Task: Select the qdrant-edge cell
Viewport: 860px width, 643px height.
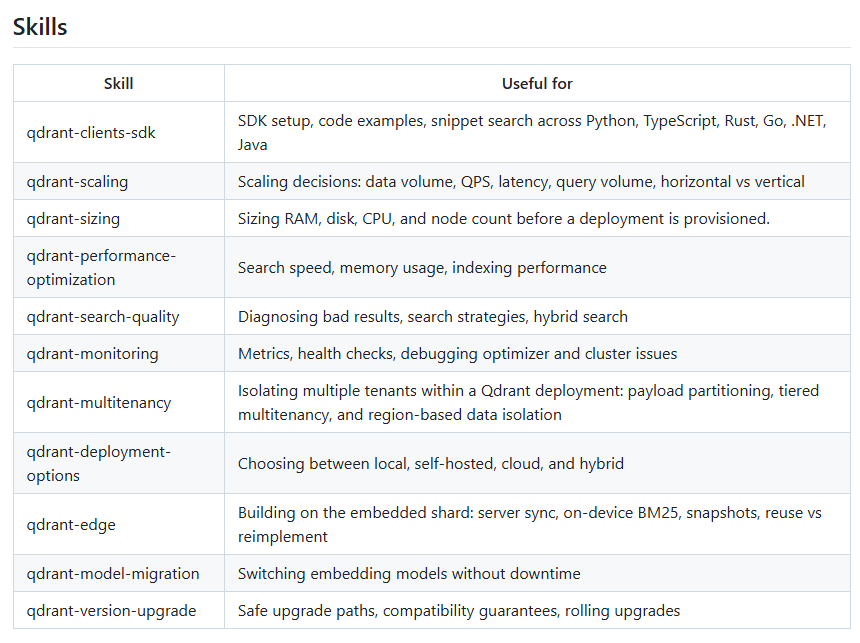Action: tap(118, 524)
